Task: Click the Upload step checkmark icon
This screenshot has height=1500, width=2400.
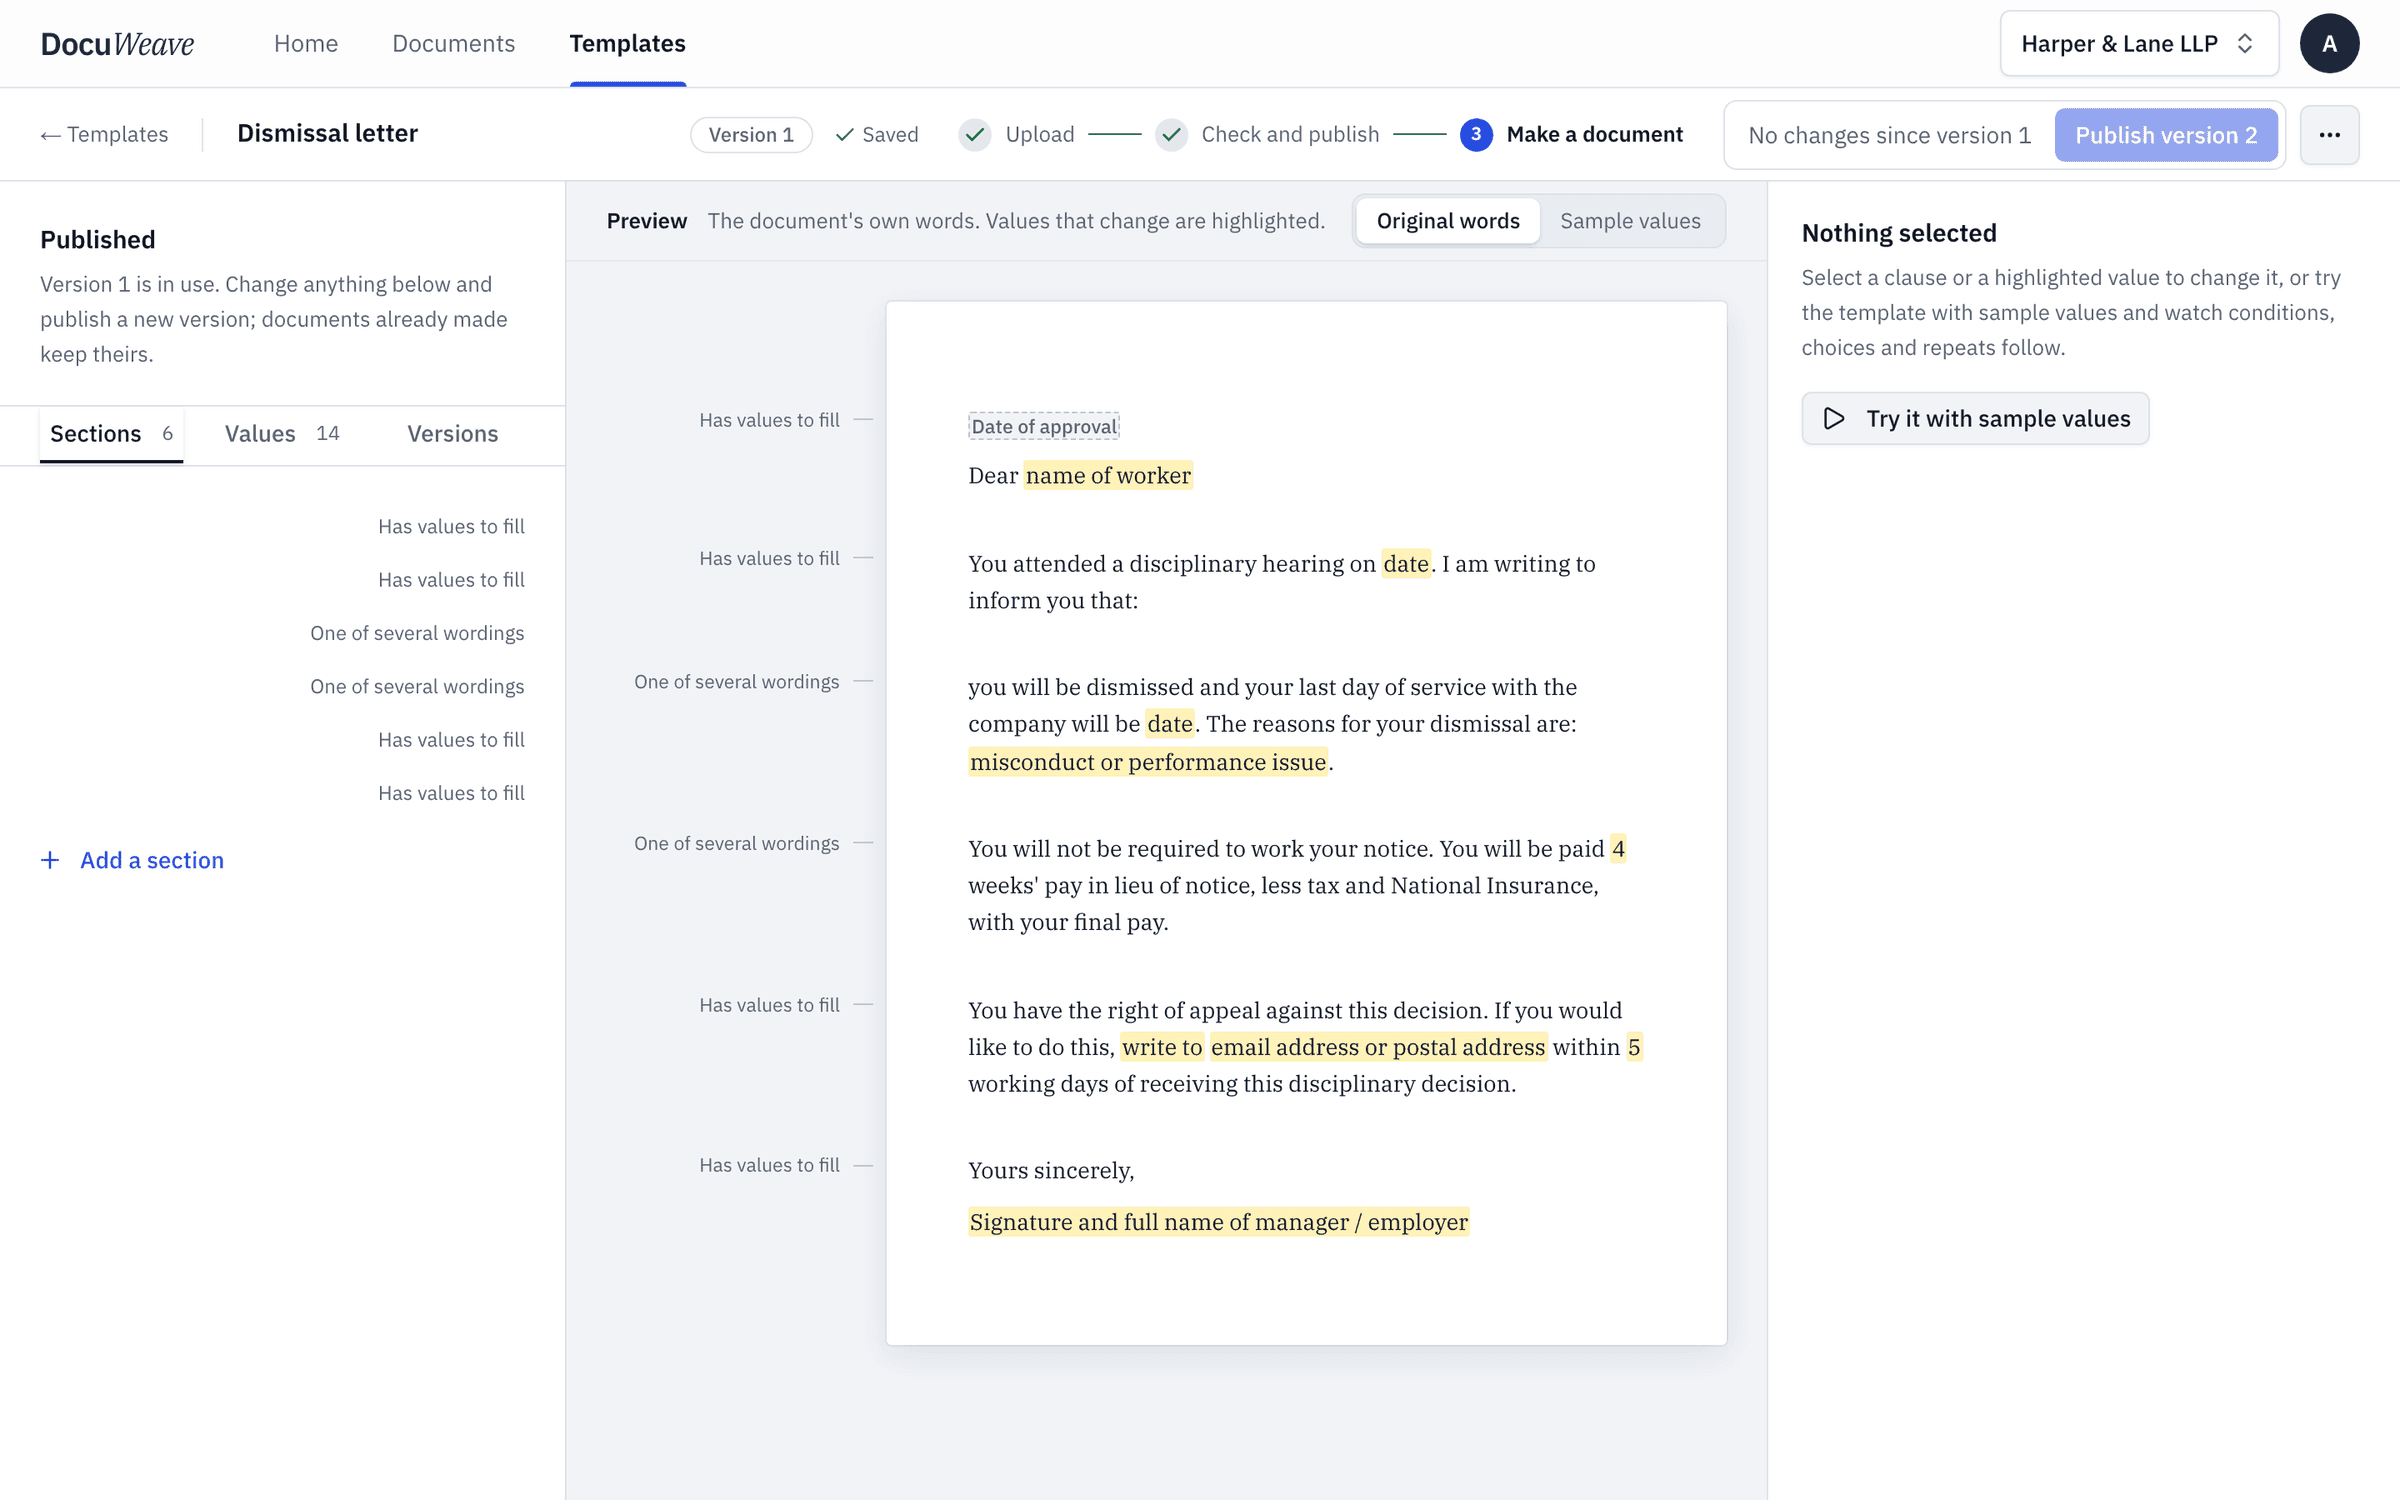Action: pos(975,134)
